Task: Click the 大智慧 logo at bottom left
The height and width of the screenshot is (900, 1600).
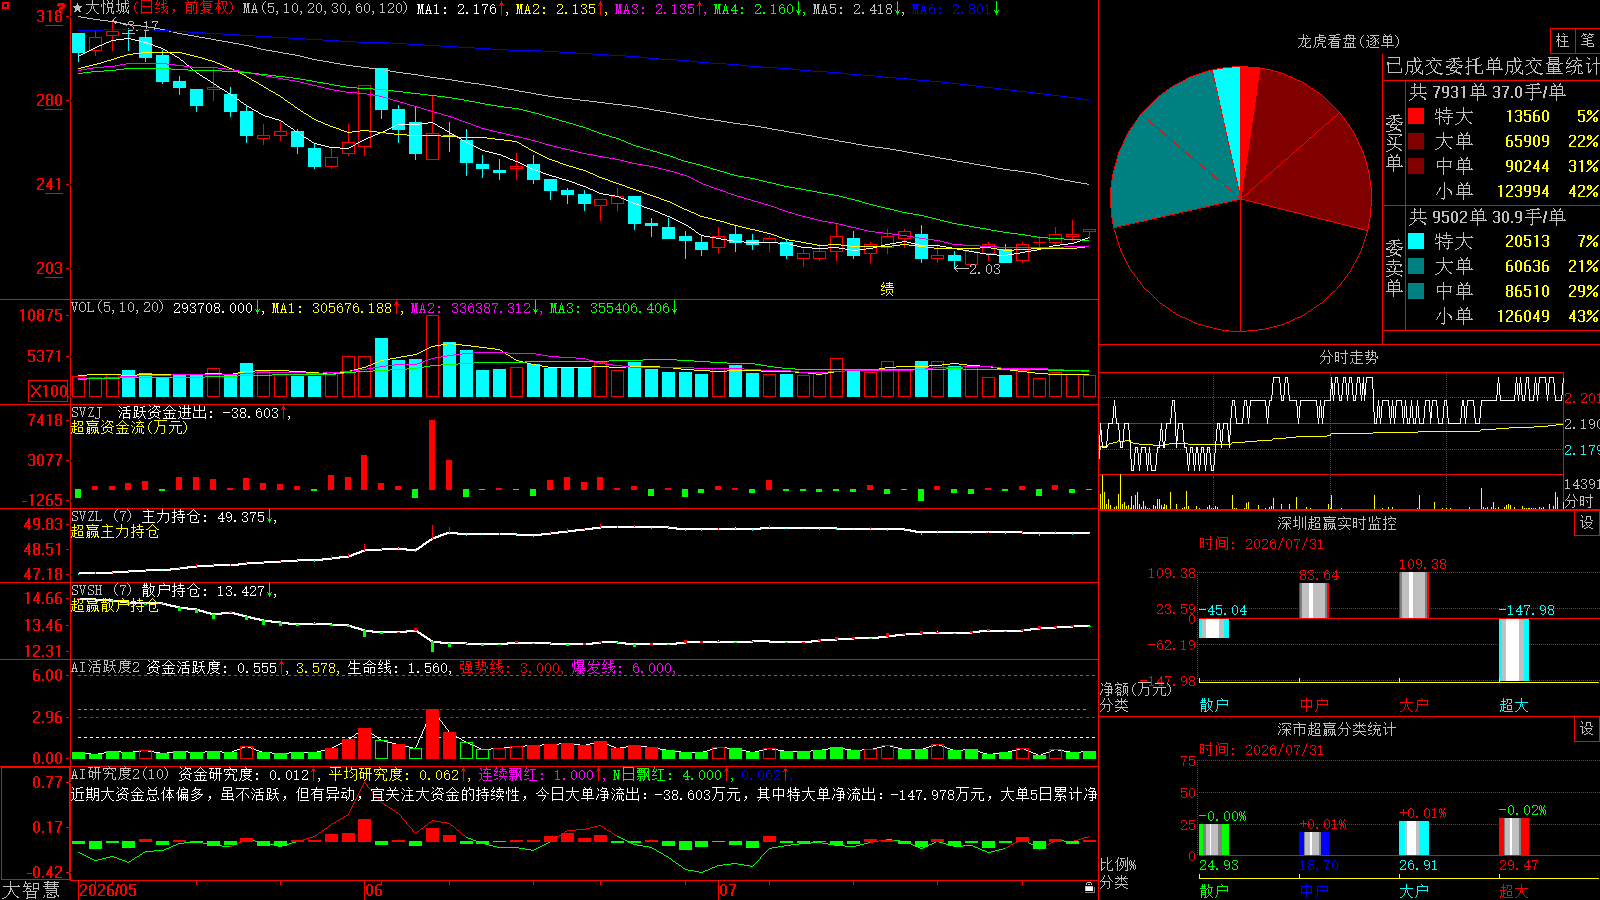Action: click(x=31, y=889)
